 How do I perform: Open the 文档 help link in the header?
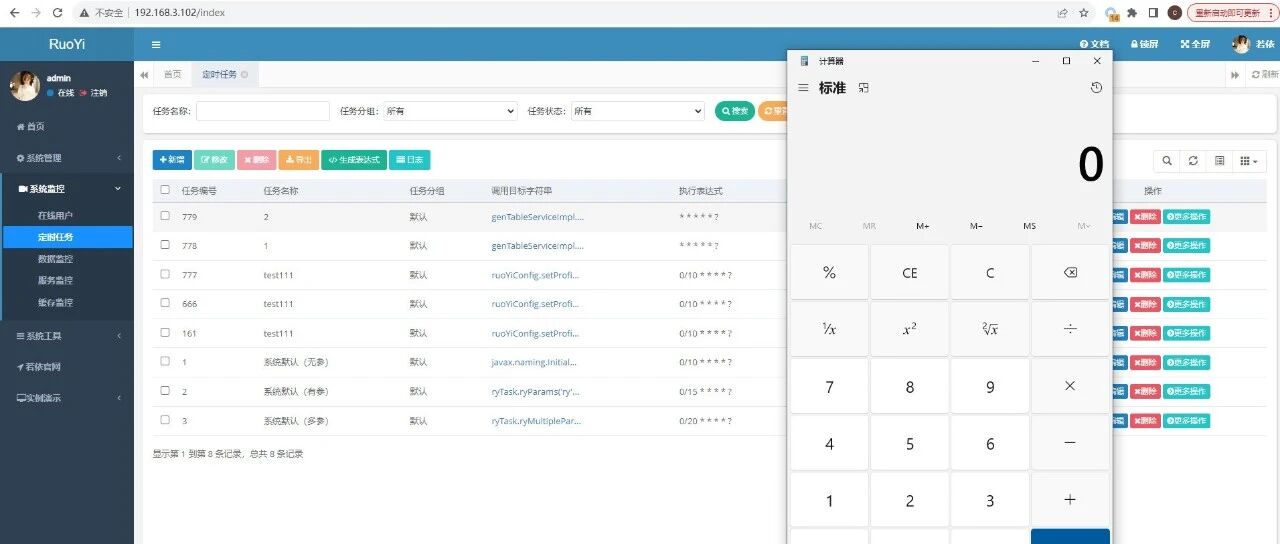(1095, 44)
